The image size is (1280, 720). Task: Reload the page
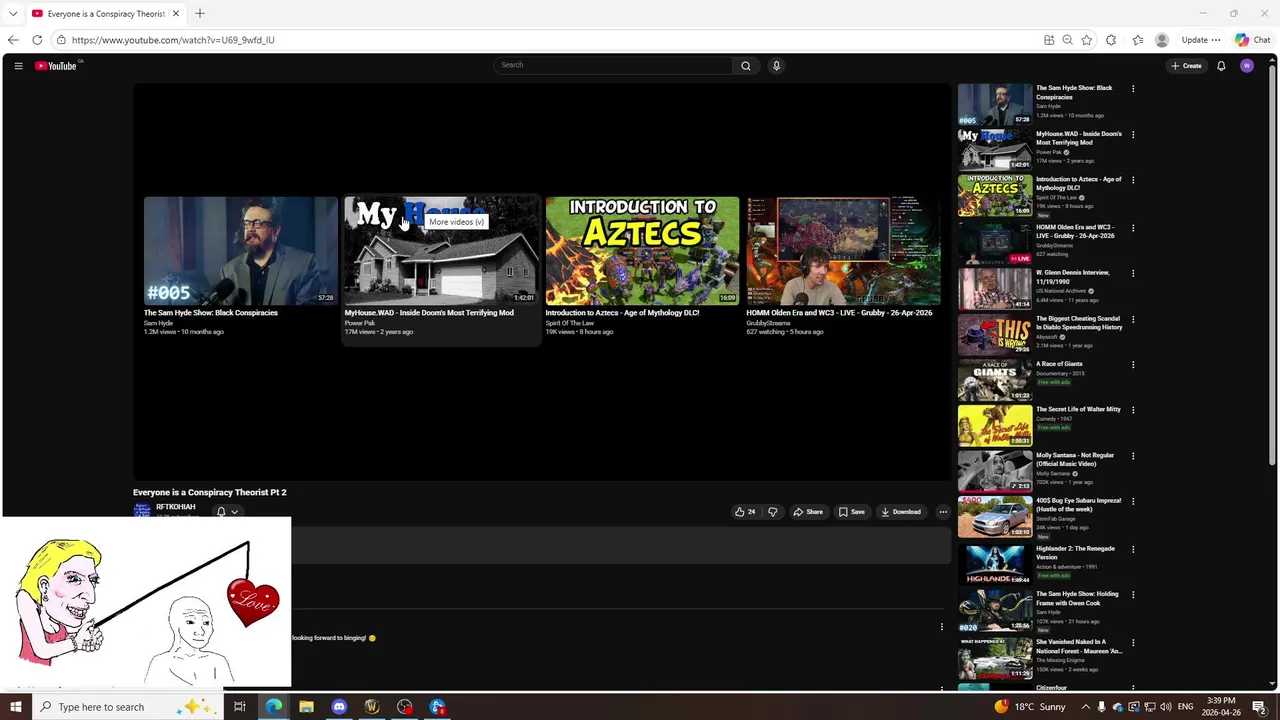37,40
